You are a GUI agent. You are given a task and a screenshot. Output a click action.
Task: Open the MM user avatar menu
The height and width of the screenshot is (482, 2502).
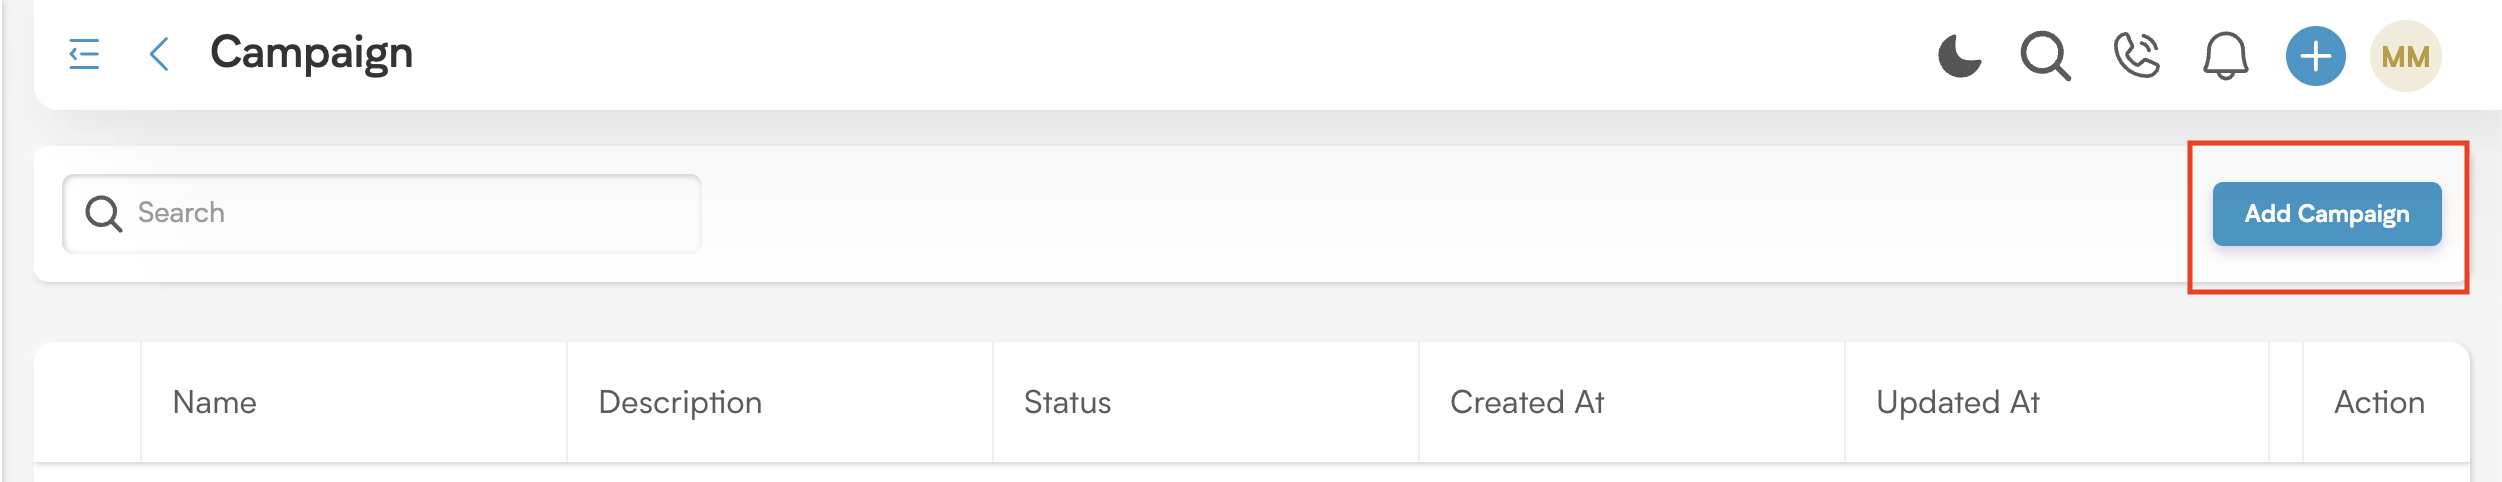point(2405,56)
